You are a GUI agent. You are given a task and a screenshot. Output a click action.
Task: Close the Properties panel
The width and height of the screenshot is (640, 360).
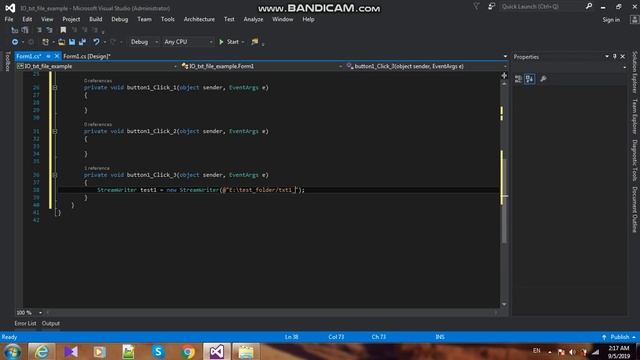(x=622, y=57)
